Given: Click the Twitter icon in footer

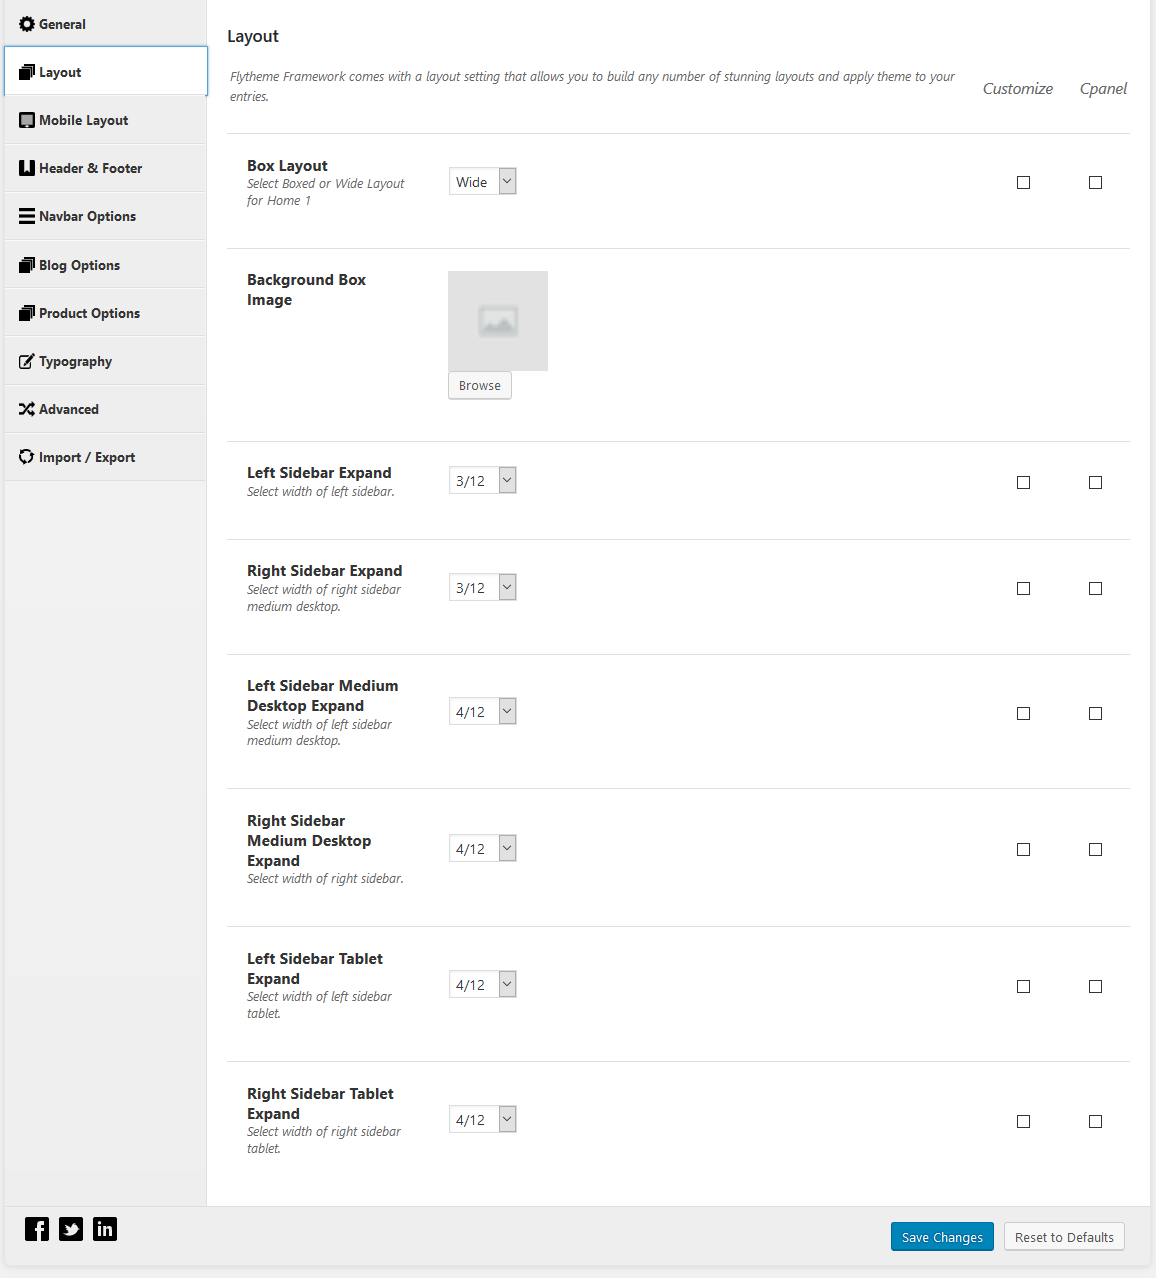Looking at the screenshot, I should click(x=71, y=1229).
